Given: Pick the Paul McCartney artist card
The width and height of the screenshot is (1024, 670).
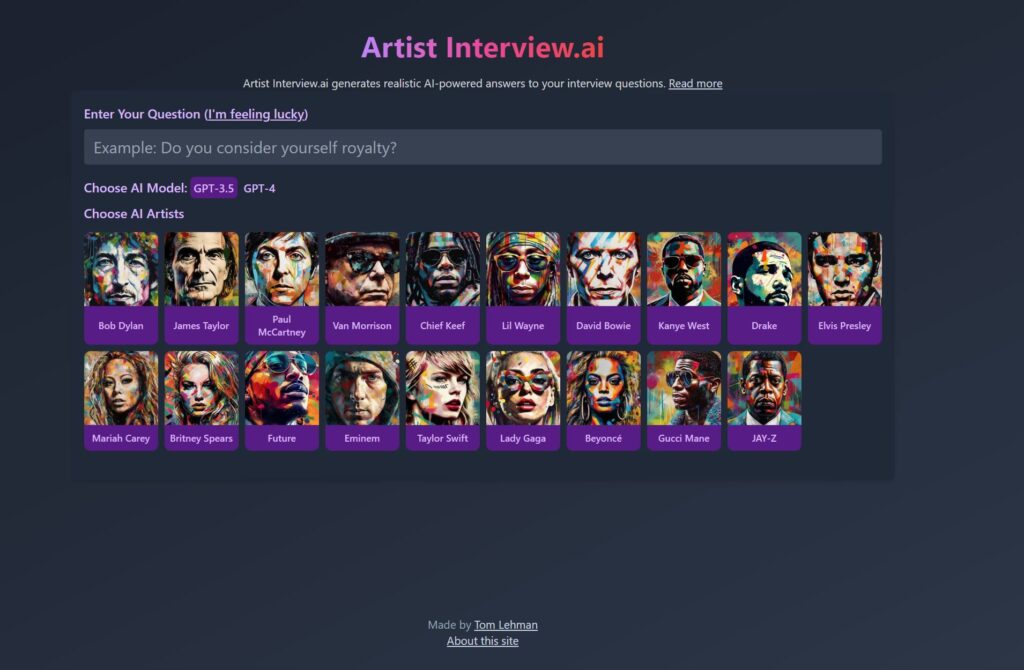Looking at the screenshot, I should [282, 288].
